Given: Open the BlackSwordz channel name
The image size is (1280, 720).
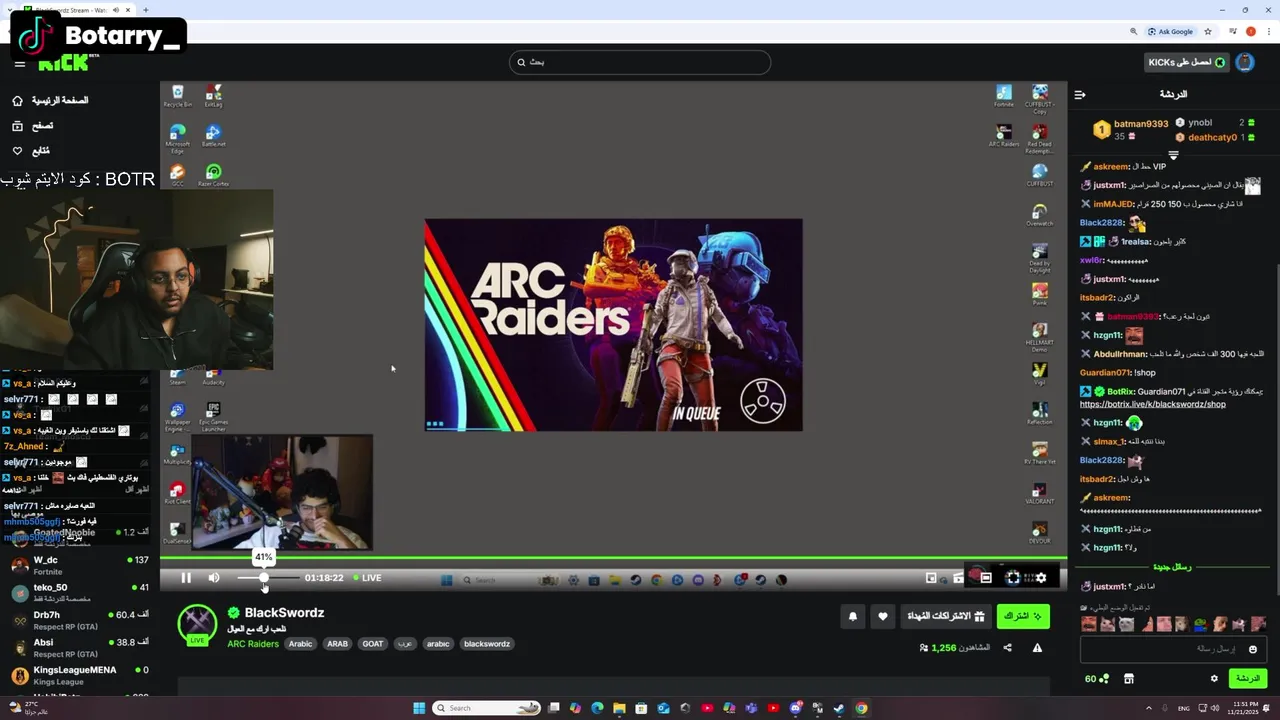Looking at the screenshot, I should 284,613.
